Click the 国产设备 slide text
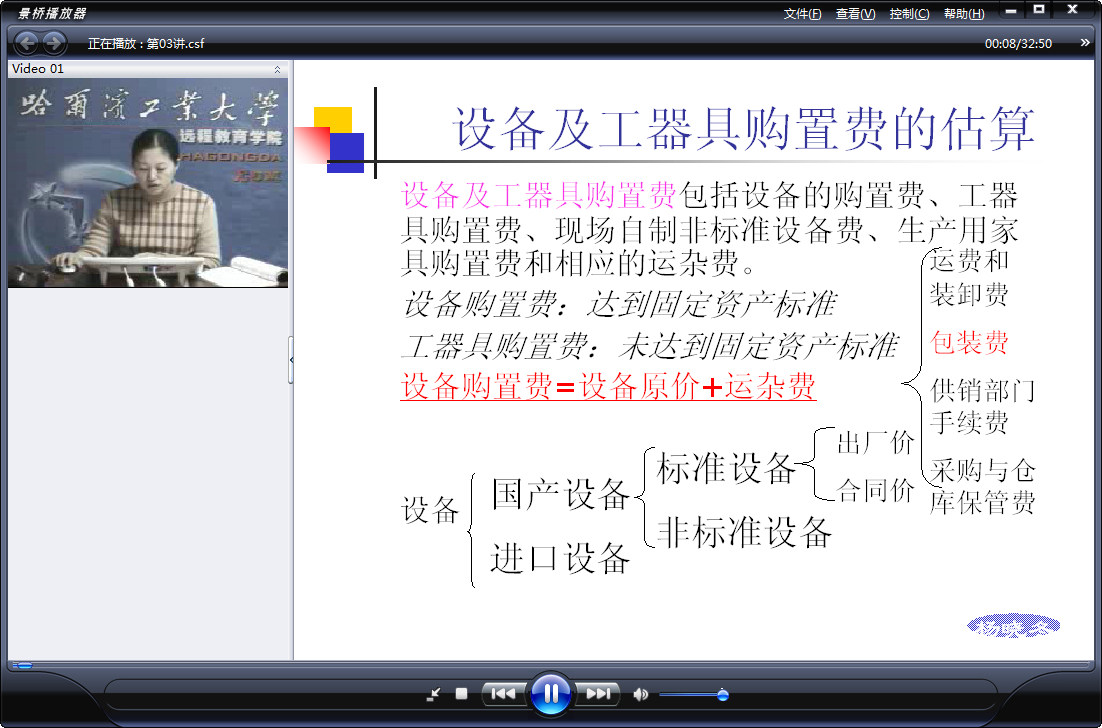Viewport: 1102px width, 728px height. pyautogui.click(x=560, y=495)
